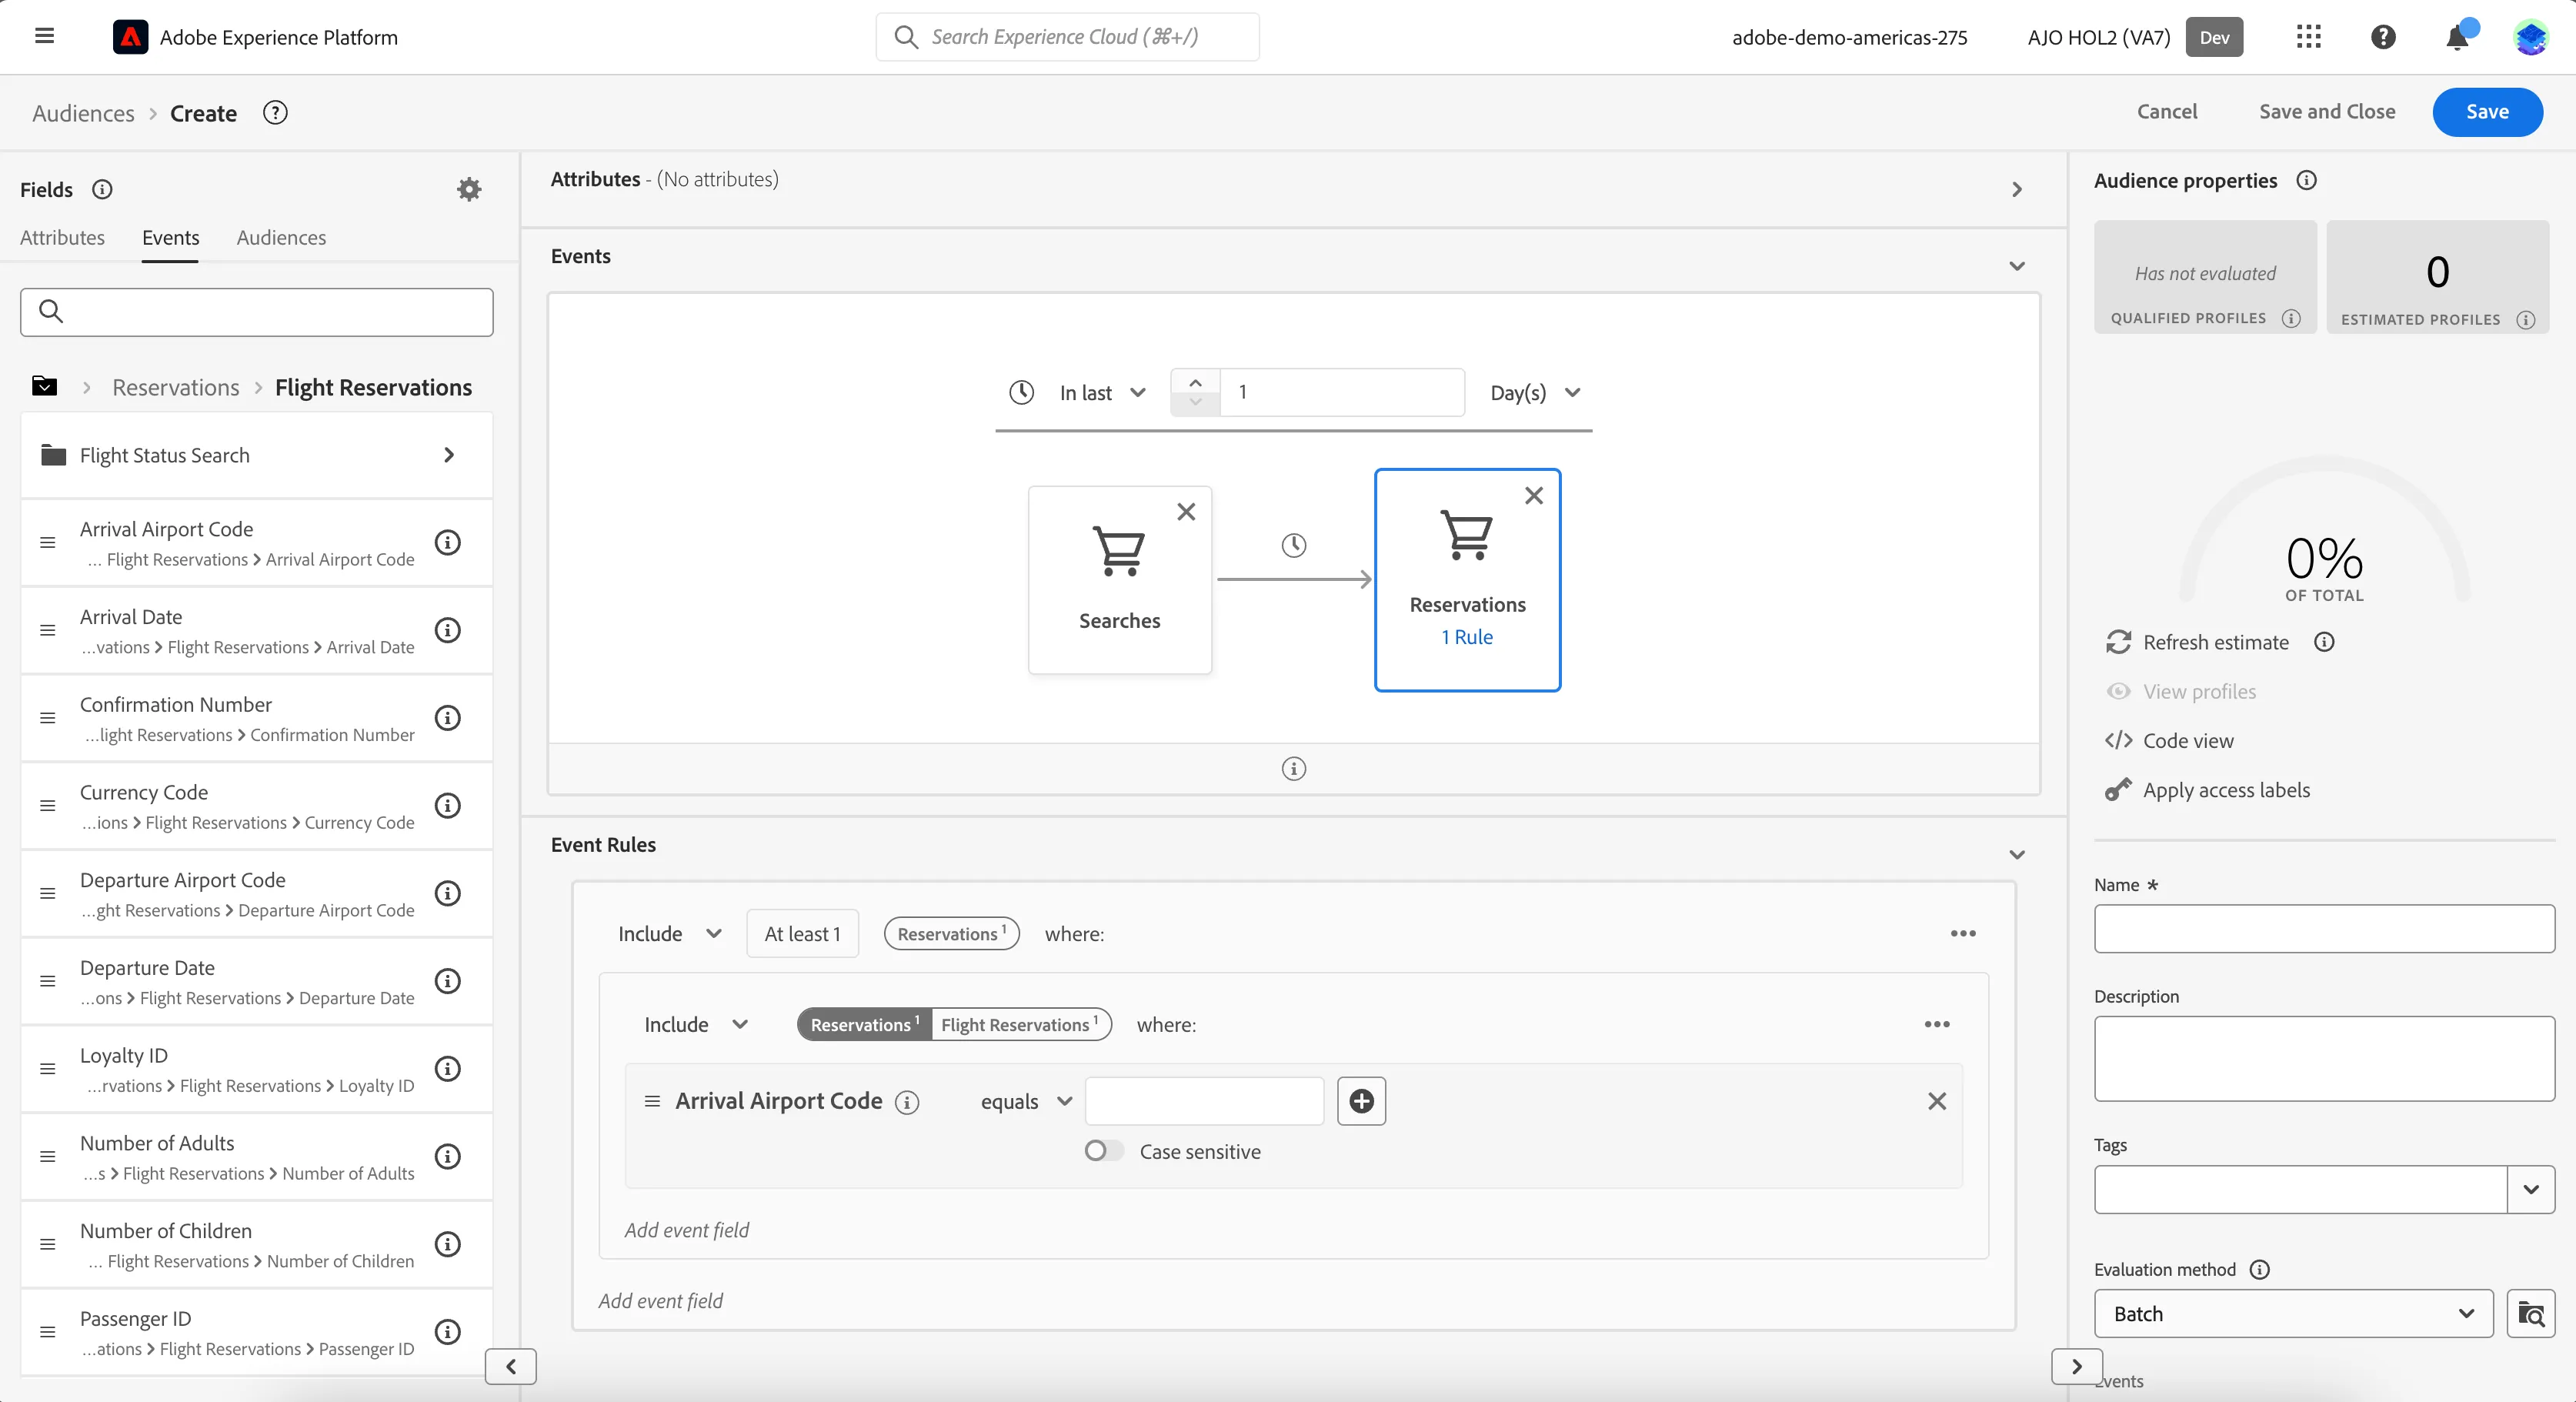Open the help question mark icon in header

2383,37
